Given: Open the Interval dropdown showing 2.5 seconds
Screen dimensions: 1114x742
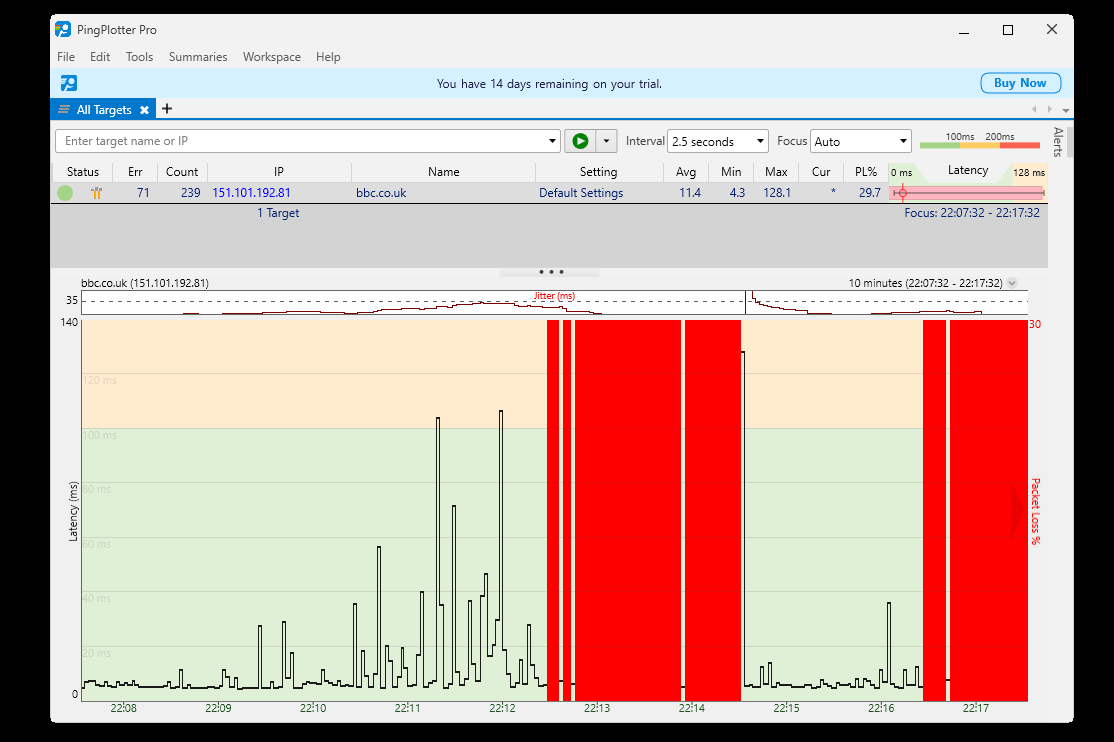Looking at the screenshot, I should [718, 141].
